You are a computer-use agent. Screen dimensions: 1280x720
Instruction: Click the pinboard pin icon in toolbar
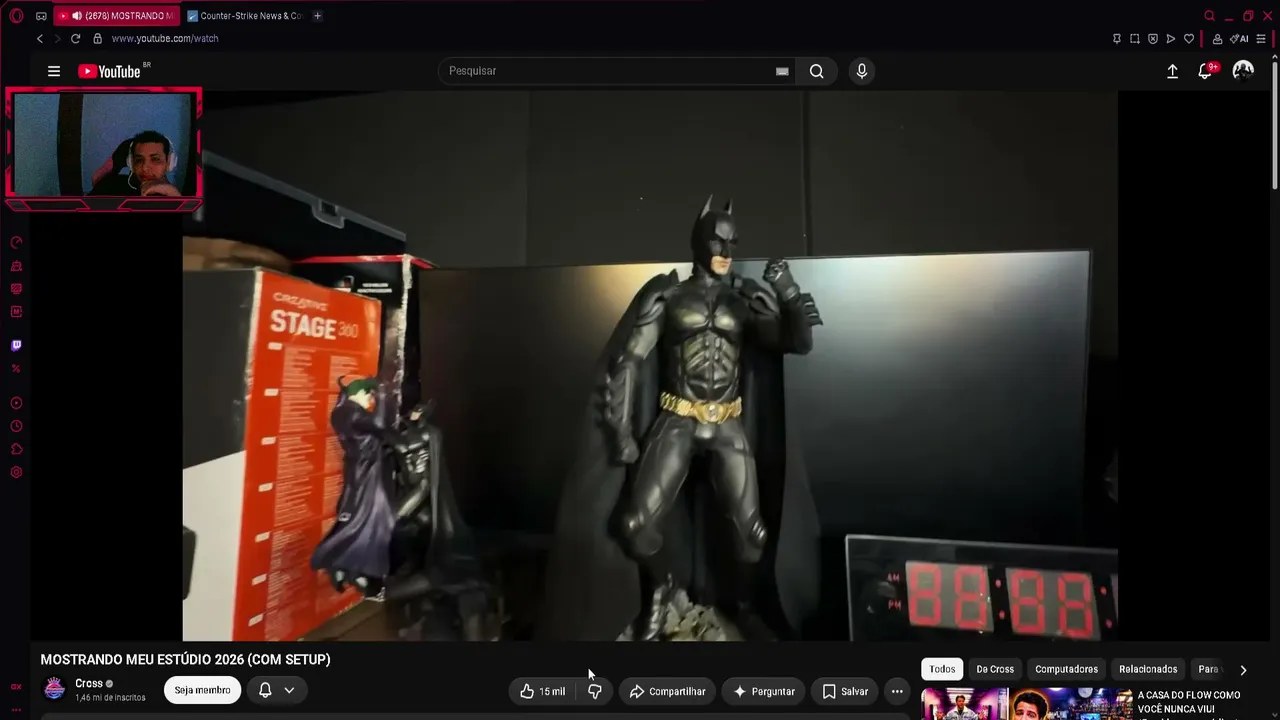1117,39
